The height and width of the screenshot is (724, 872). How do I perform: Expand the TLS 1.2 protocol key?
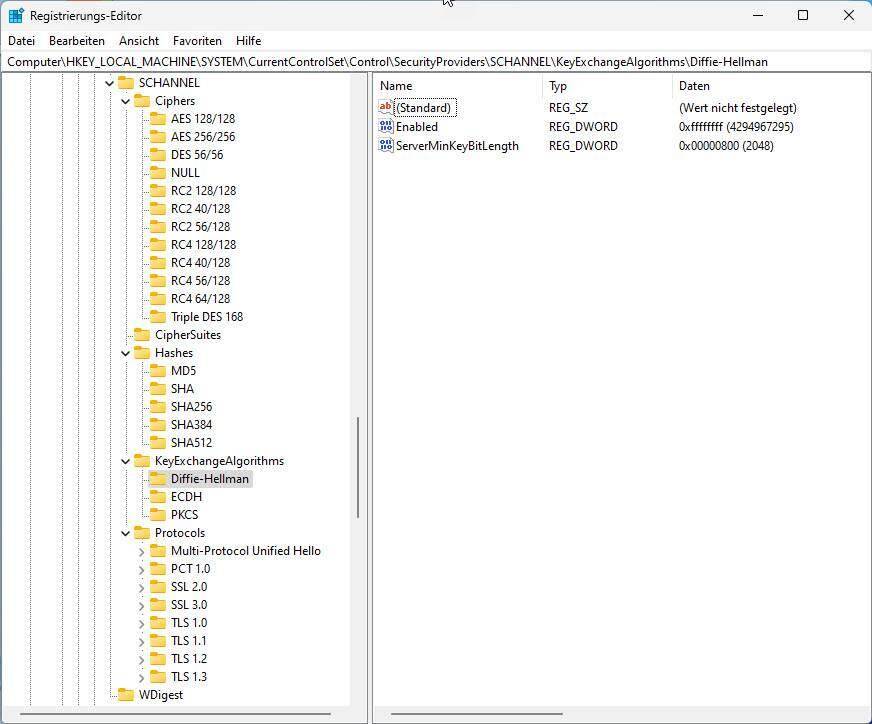point(142,659)
